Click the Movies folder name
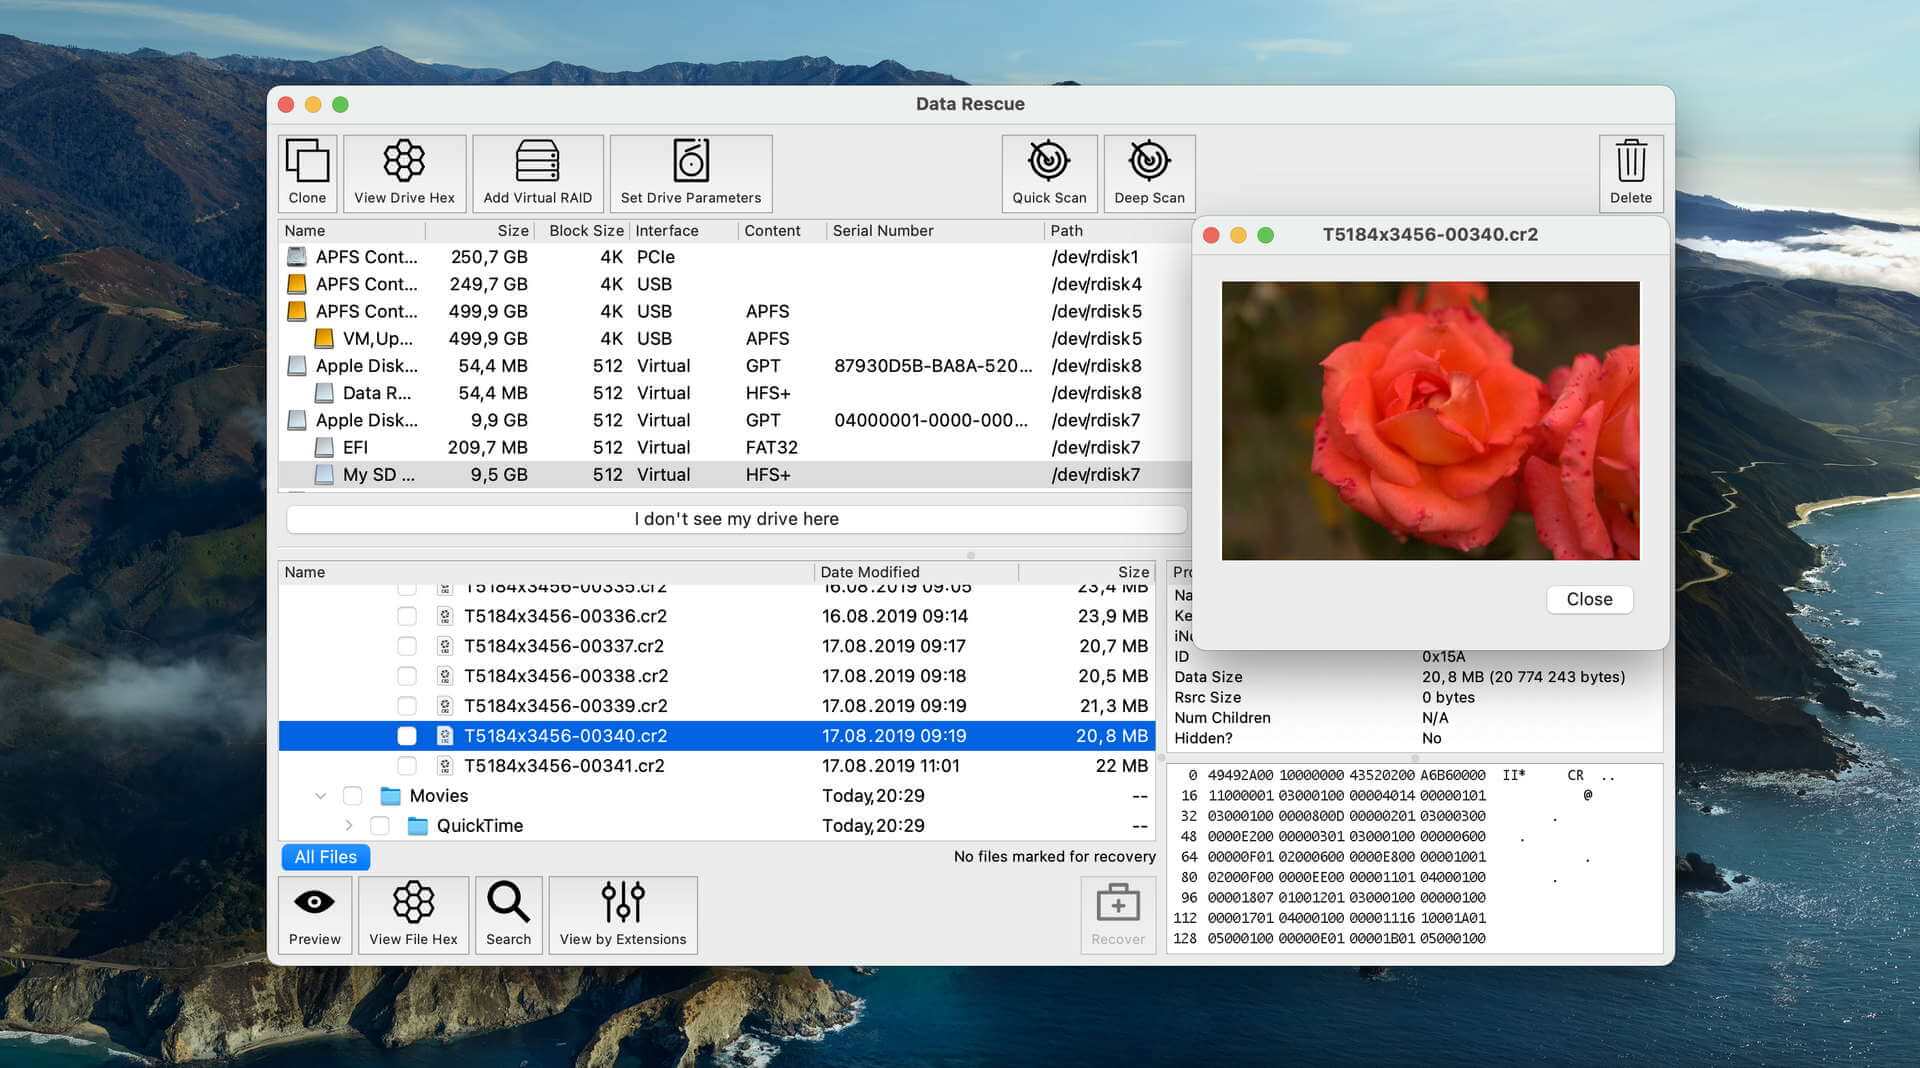 438,796
